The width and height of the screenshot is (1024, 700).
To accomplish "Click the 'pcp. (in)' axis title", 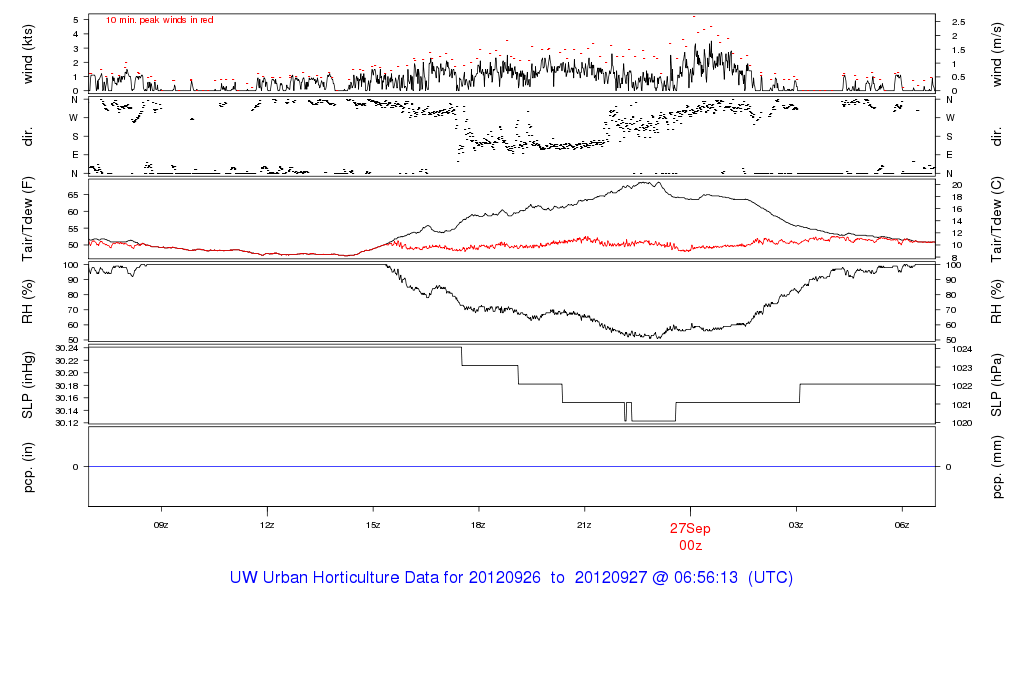I will tap(27, 467).
